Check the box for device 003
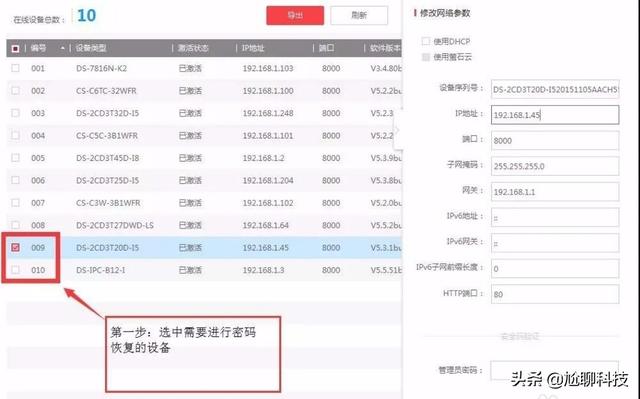Screen dimensions: 640x399 click(15, 113)
